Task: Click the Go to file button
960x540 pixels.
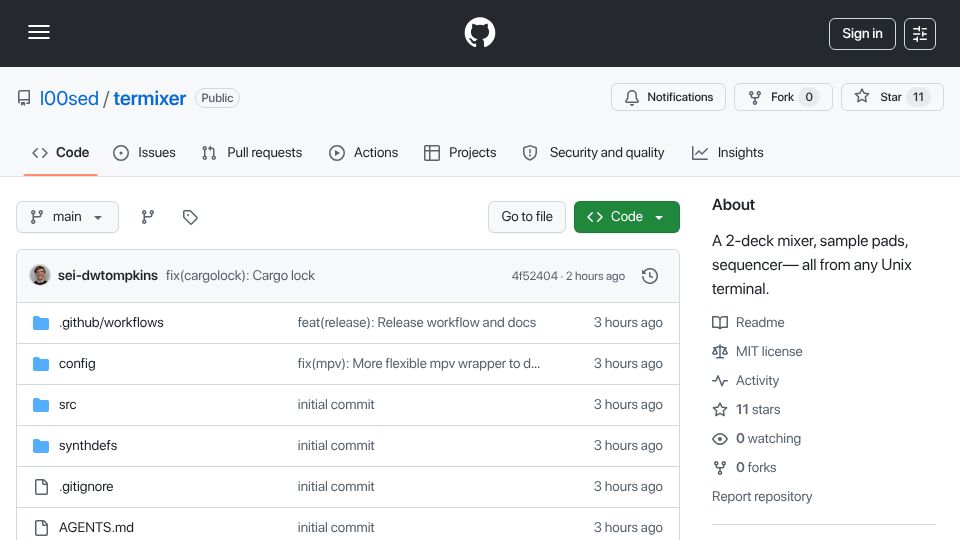Action: point(527,217)
